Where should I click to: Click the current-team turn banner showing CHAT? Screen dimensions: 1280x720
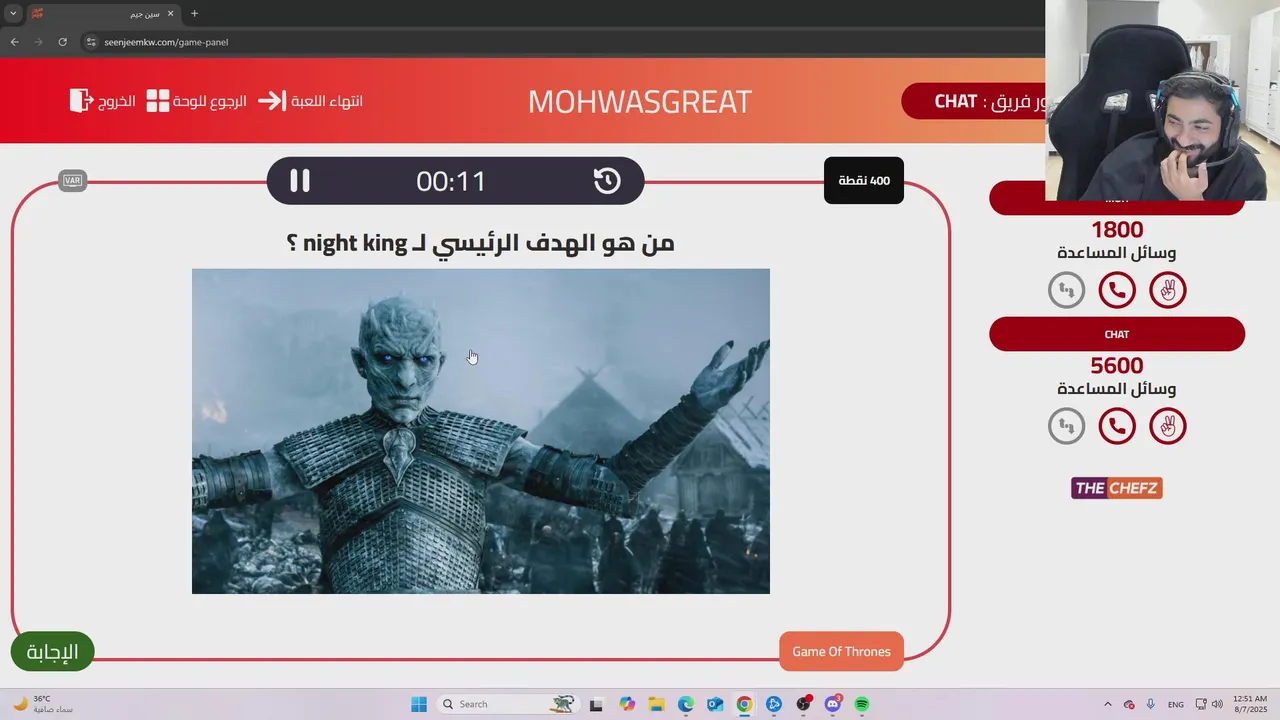pyautogui.click(x=974, y=101)
